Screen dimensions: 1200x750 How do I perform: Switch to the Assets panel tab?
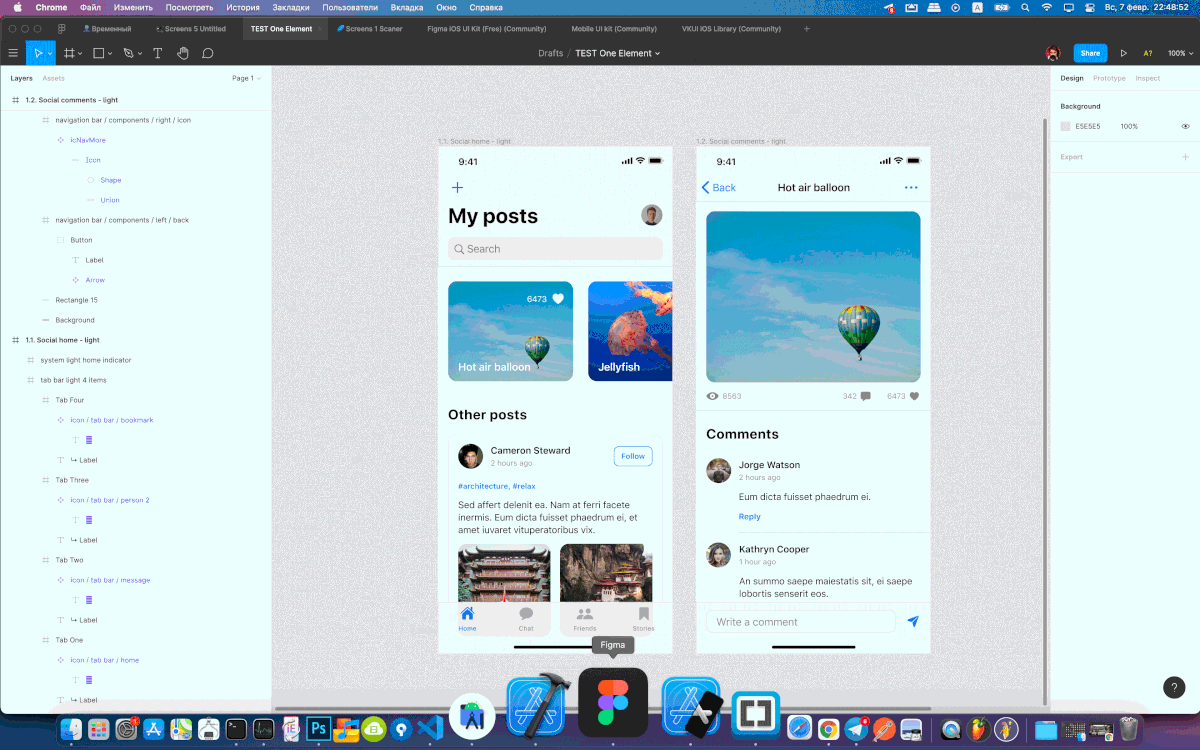53,78
